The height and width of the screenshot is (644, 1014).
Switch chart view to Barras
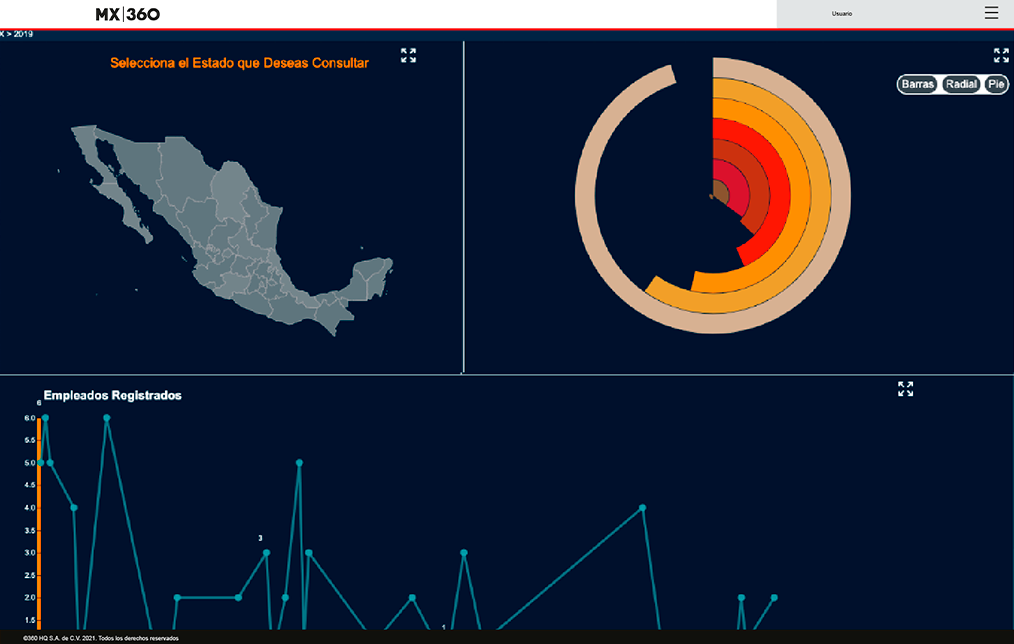917,85
